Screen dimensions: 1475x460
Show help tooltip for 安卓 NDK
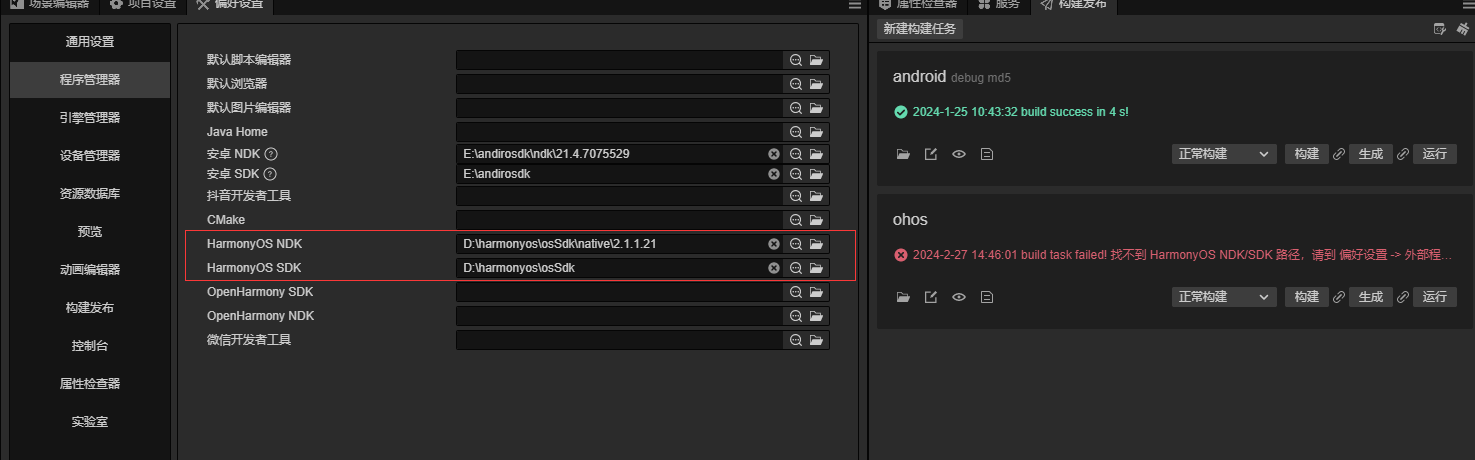(x=270, y=154)
